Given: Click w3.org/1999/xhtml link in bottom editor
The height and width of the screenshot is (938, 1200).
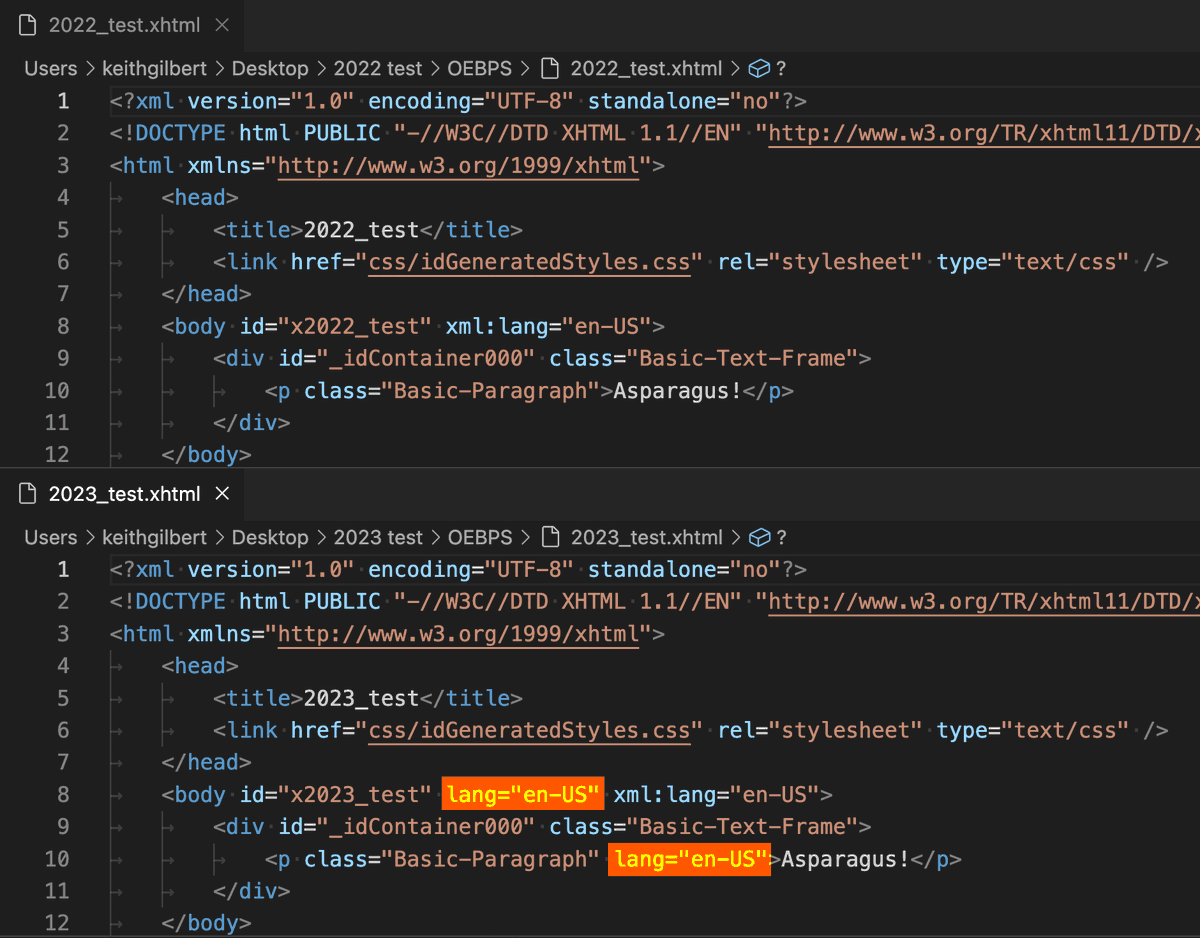Looking at the screenshot, I should coord(458,634).
